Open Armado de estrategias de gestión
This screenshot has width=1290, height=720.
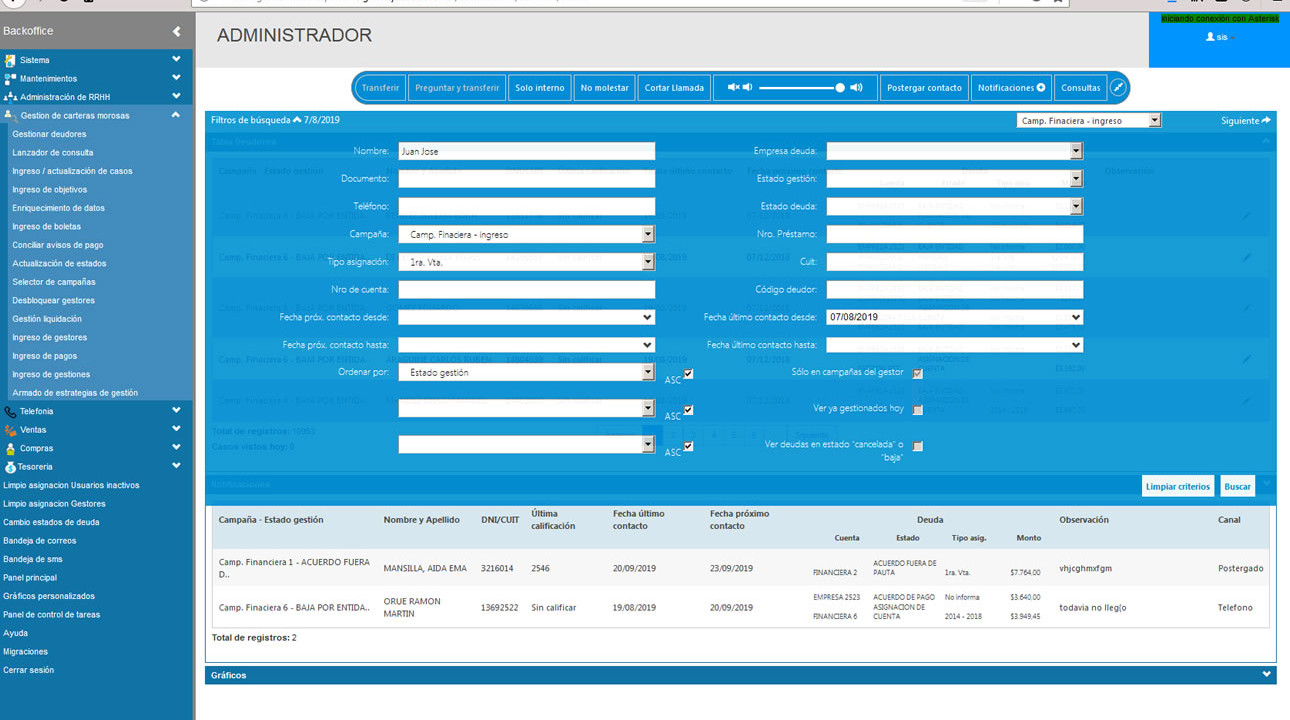75,393
